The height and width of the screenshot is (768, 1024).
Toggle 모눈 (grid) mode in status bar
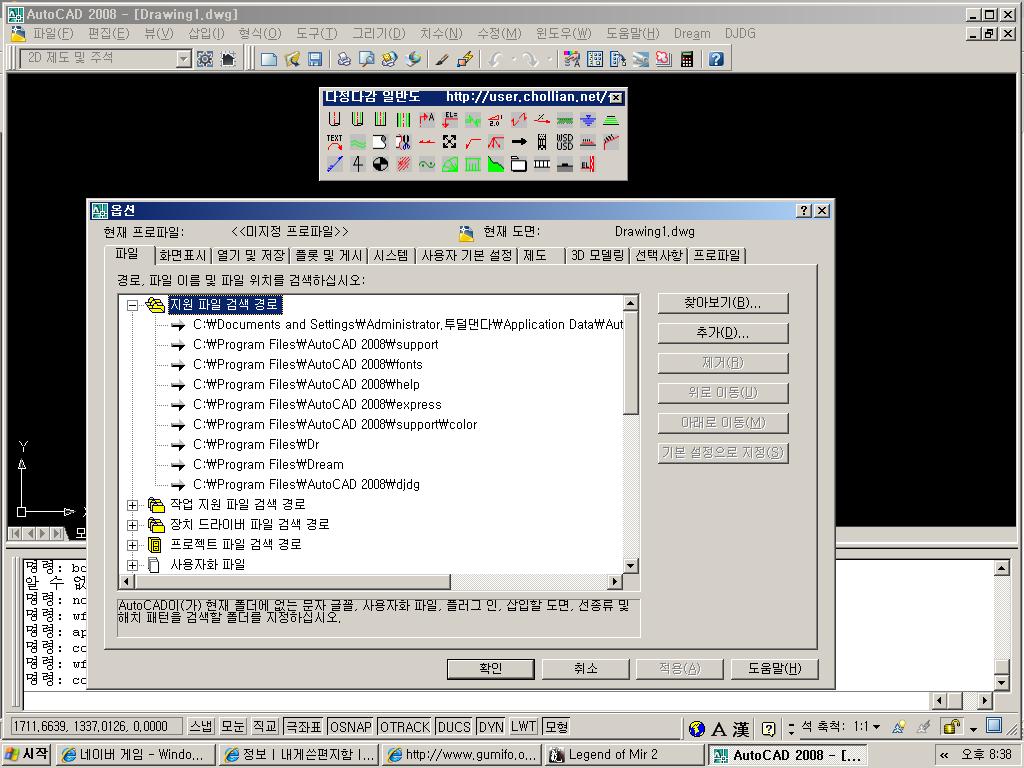click(232, 726)
